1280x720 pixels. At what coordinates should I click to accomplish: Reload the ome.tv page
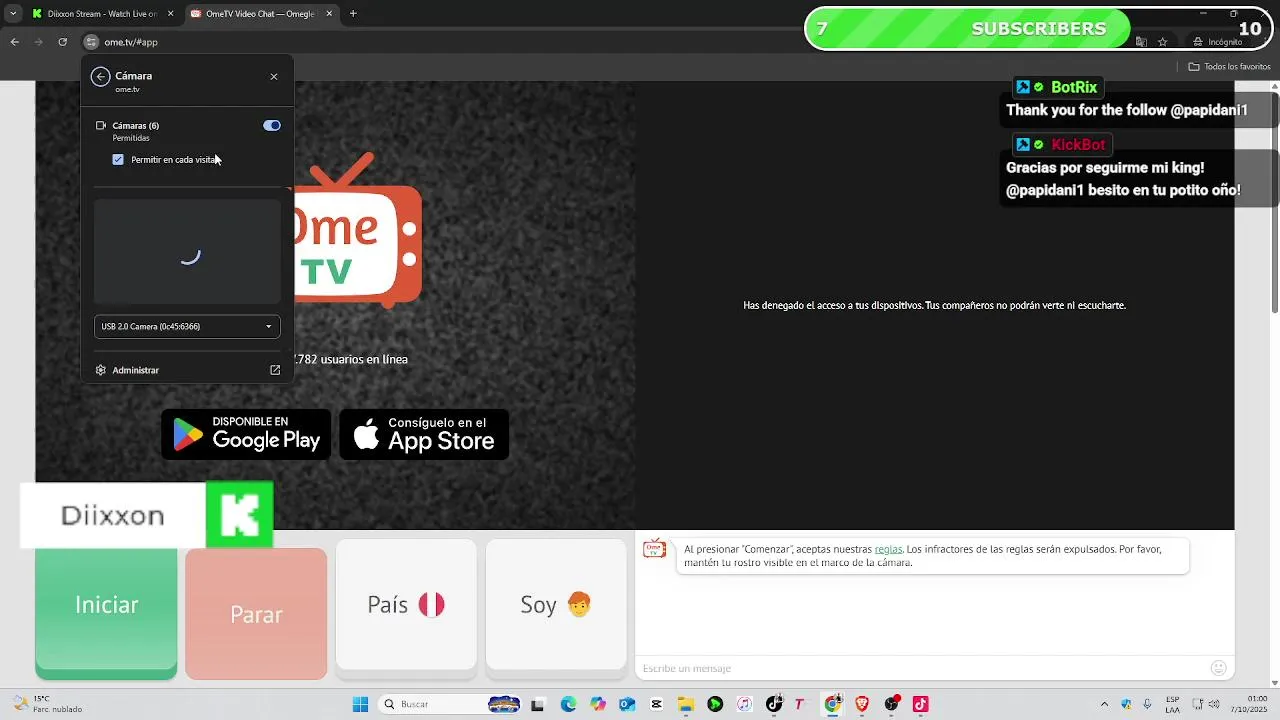pyautogui.click(x=62, y=42)
